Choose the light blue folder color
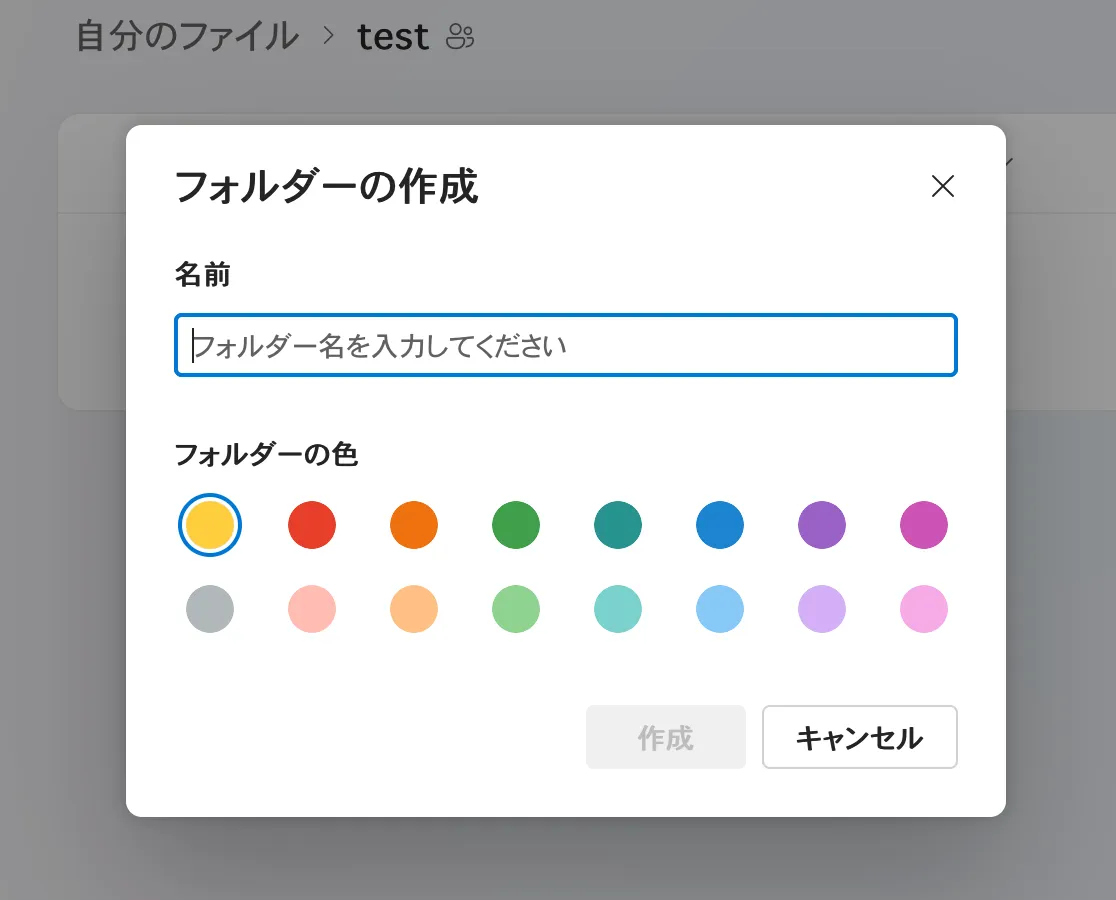This screenshot has width=1116, height=900. (720, 609)
